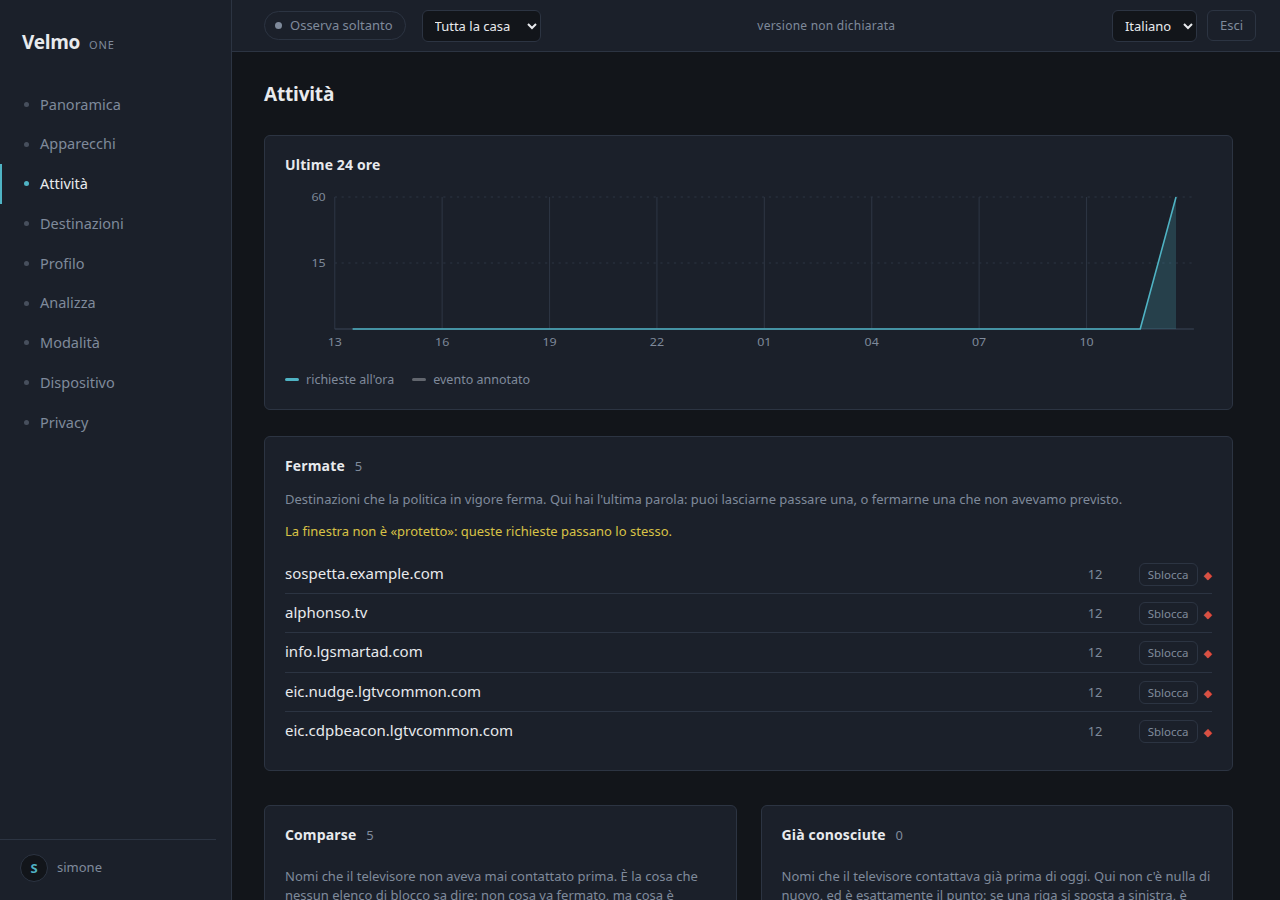Open the Italiano language dropdown
Image resolution: width=1280 pixels, height=900 pixels.
[x=1154, y=26]
